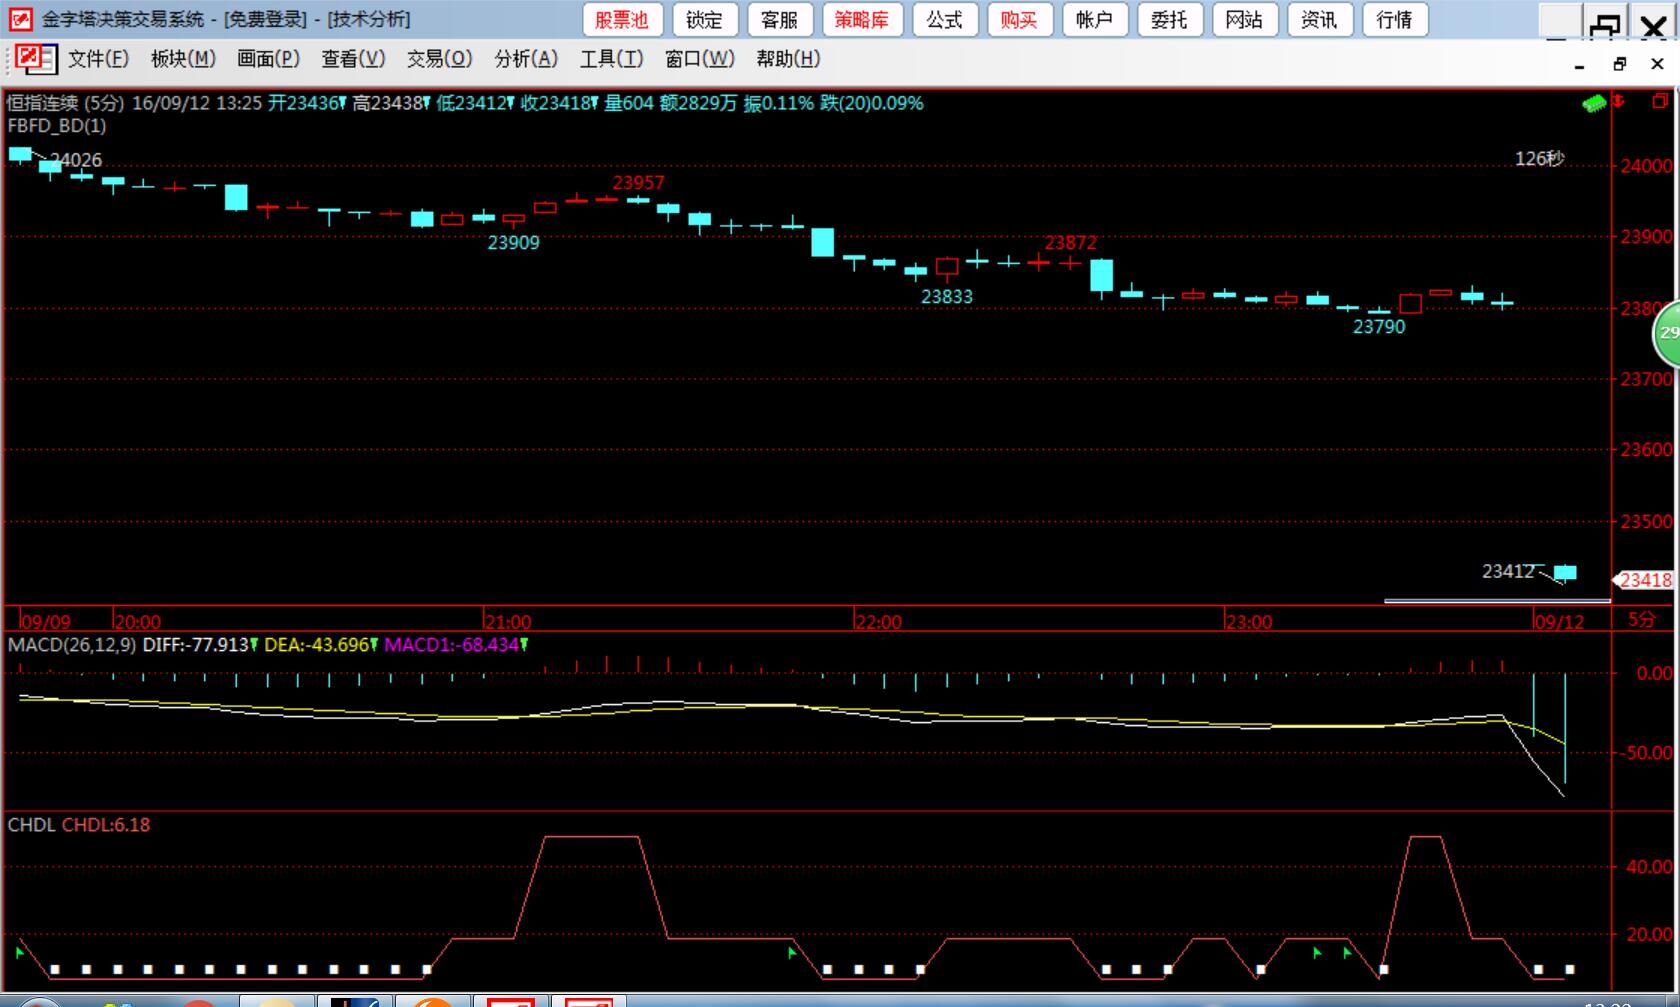Click the red restore-pane icon on chart

1659,101
